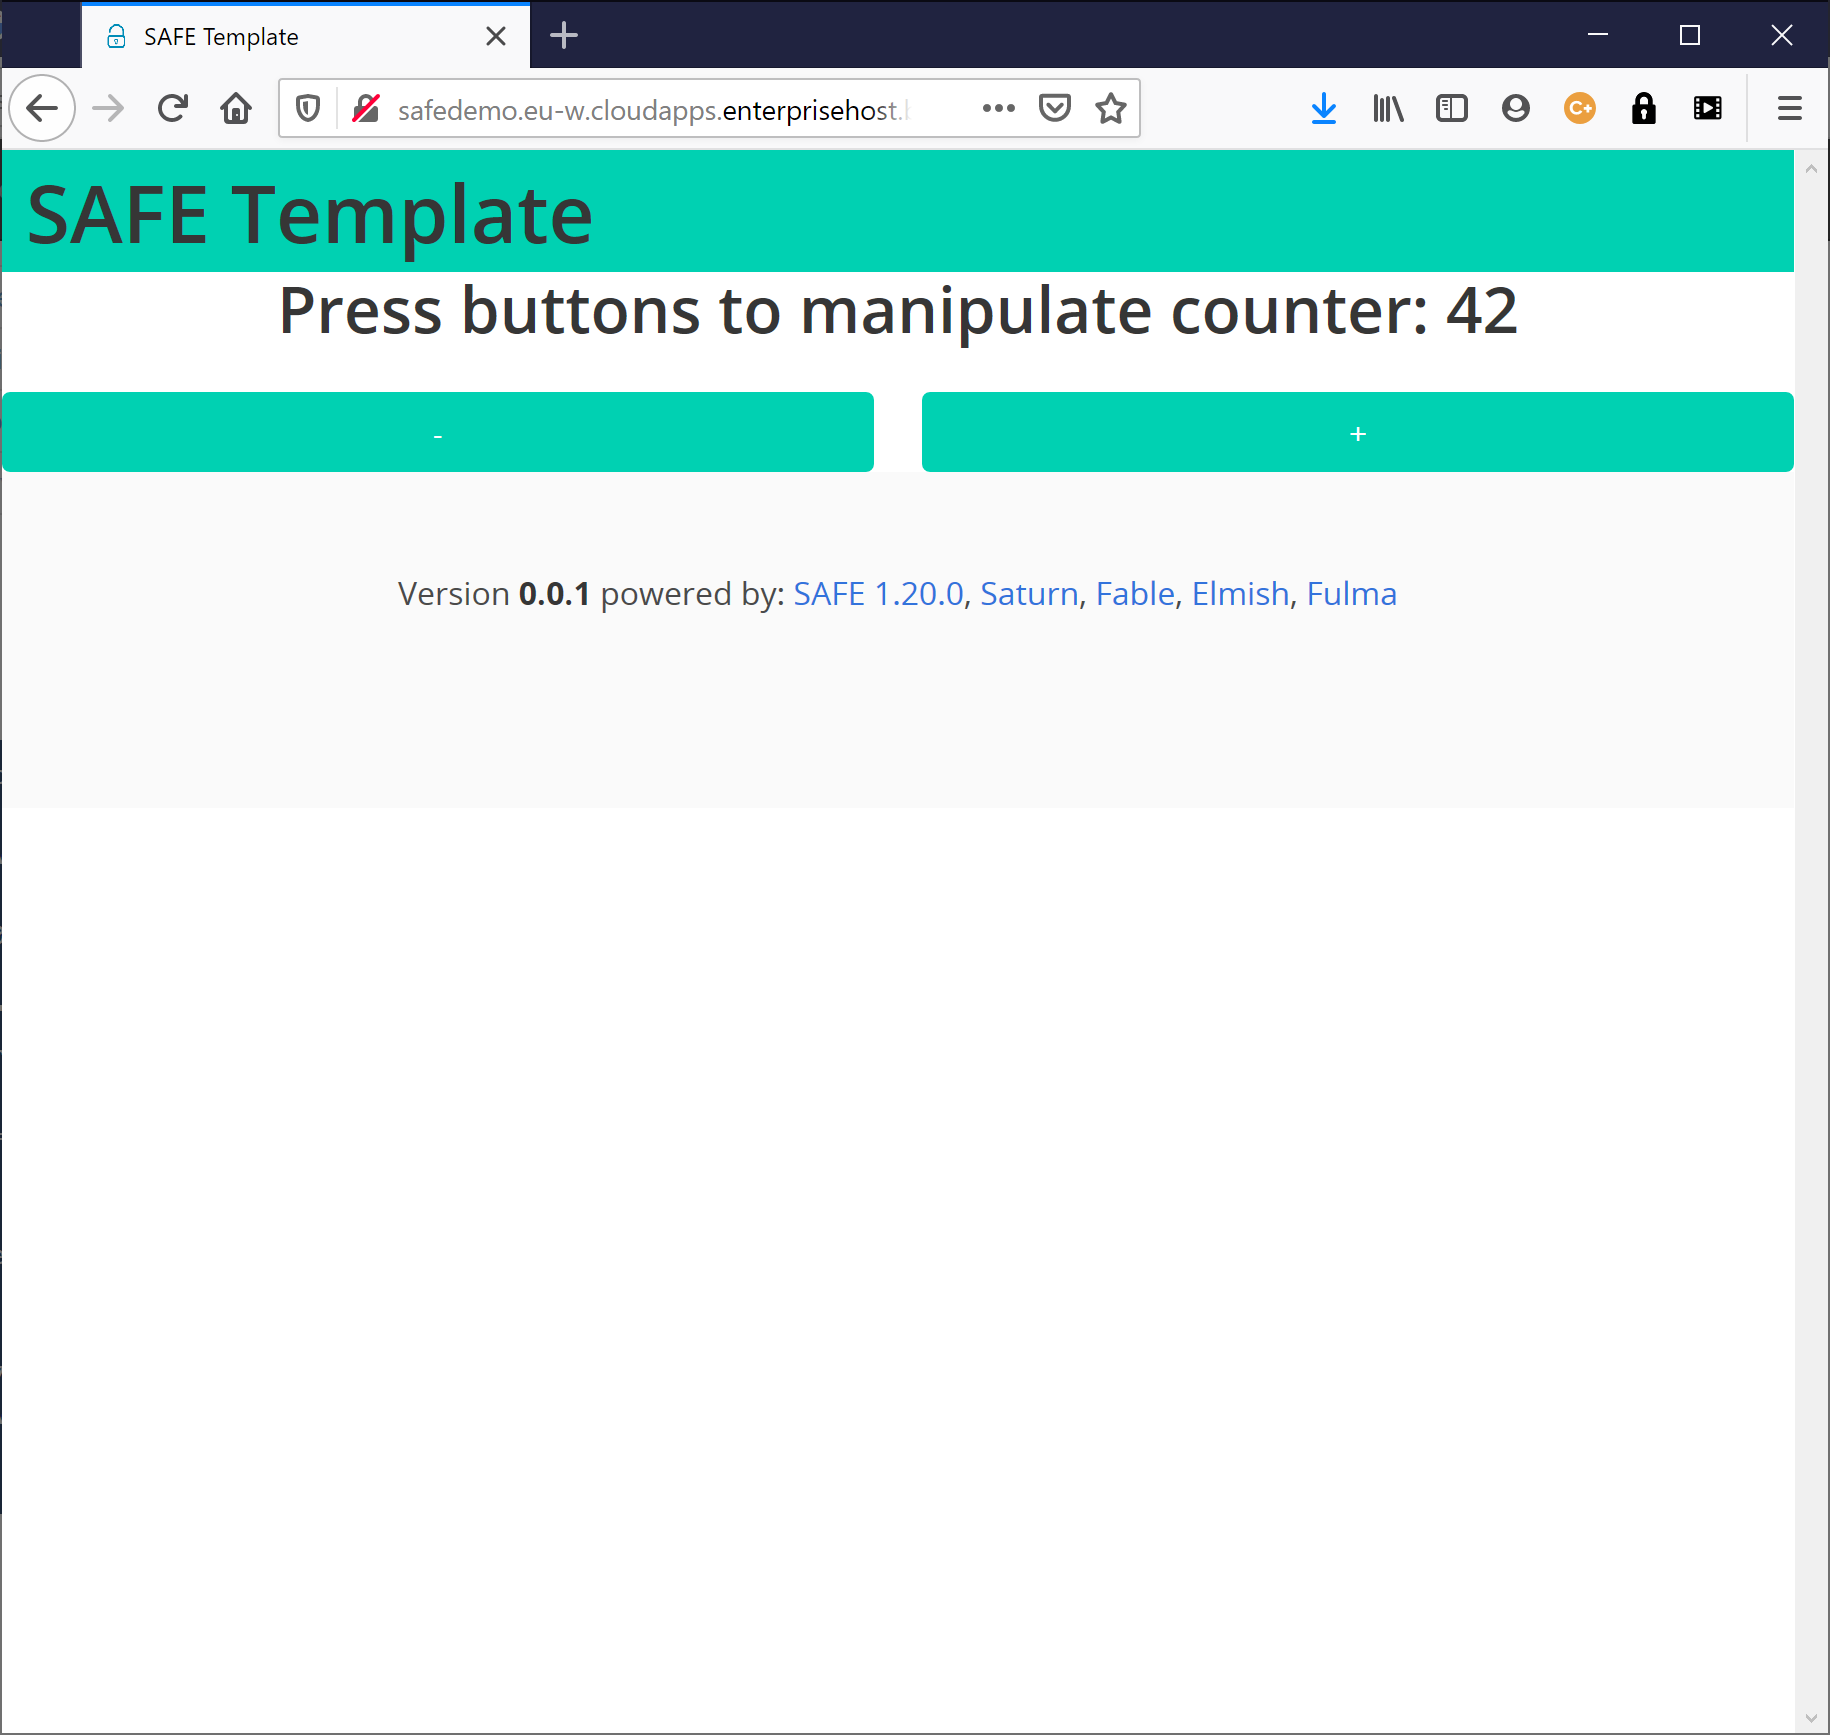
Task: Open the padlock password extension
Action: 1644,108
